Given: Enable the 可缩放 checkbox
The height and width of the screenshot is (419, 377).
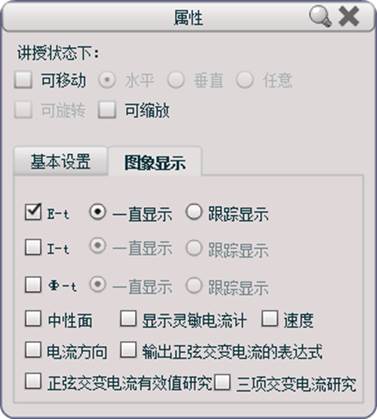Looking at the screenshot, I should (x=107, y=110).
